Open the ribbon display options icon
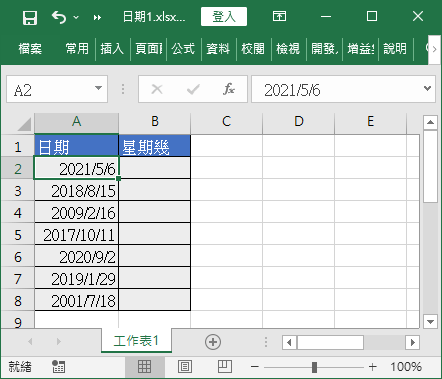The height and width of the screenshot is (379, 442). pos(279,16)
